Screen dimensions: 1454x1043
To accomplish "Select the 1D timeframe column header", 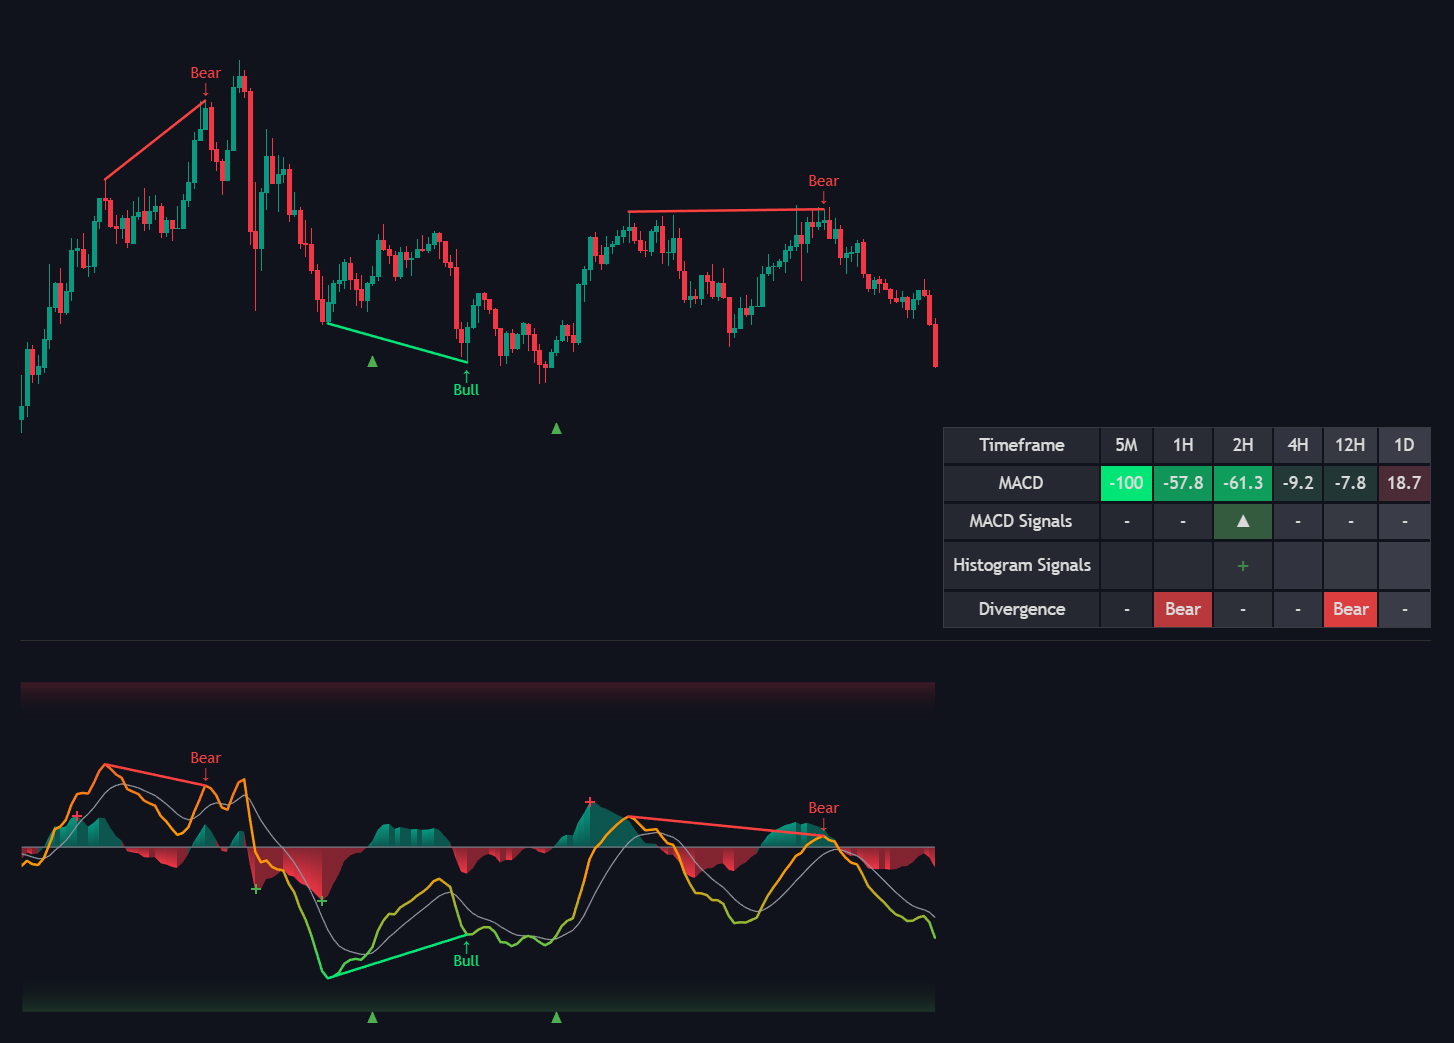I will pyautogui.click(x=1404, y=445).
